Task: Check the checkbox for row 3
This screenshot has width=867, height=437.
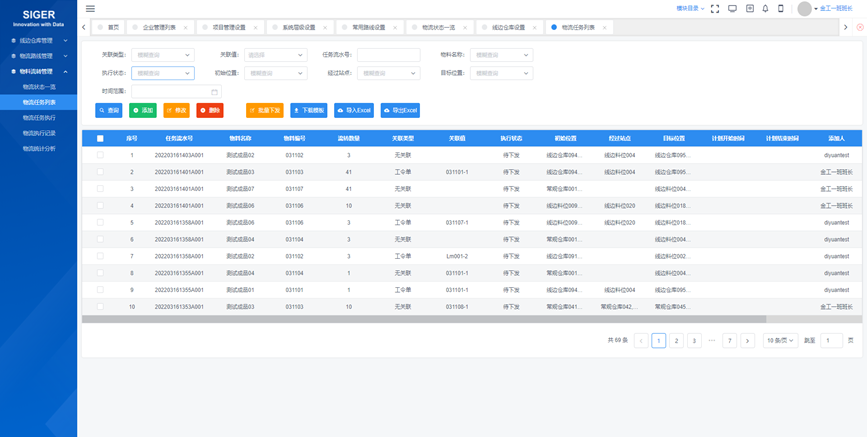Action: (100, 189)
